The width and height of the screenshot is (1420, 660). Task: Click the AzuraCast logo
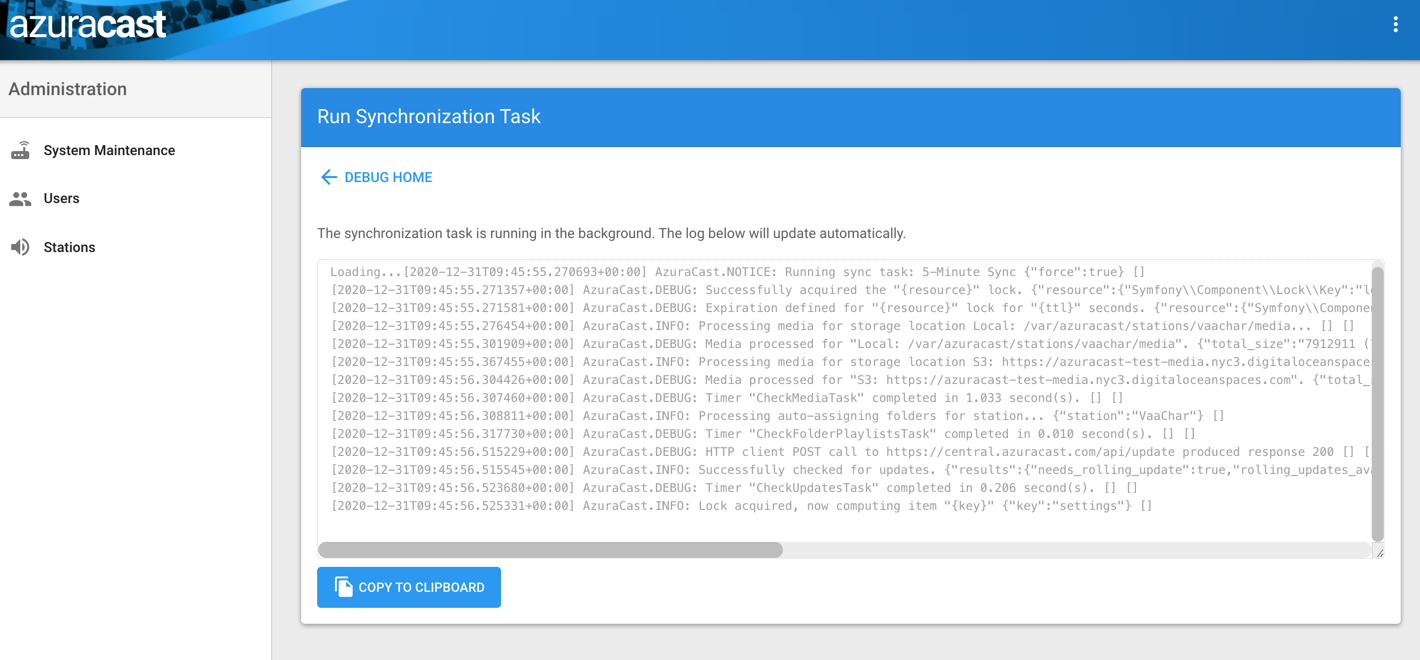88,24
